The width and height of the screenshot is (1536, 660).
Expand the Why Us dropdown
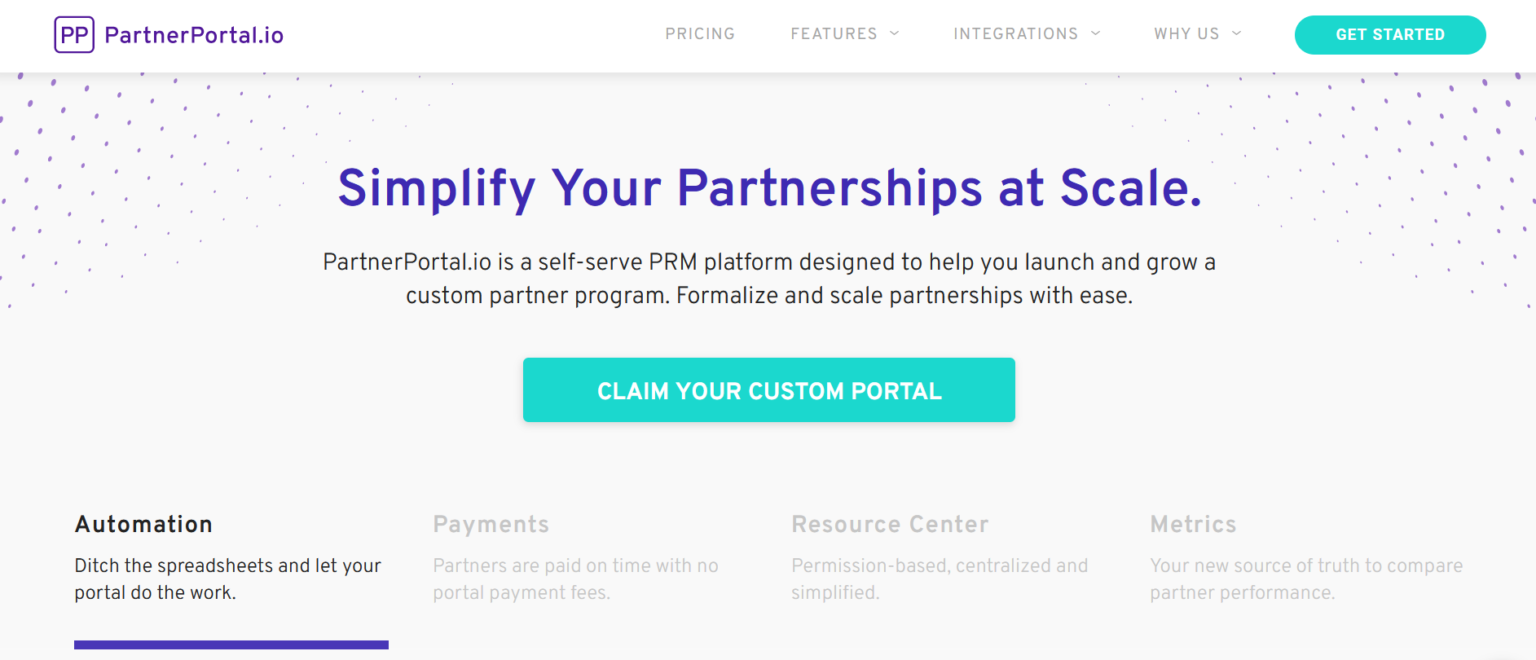(1190, 34)
